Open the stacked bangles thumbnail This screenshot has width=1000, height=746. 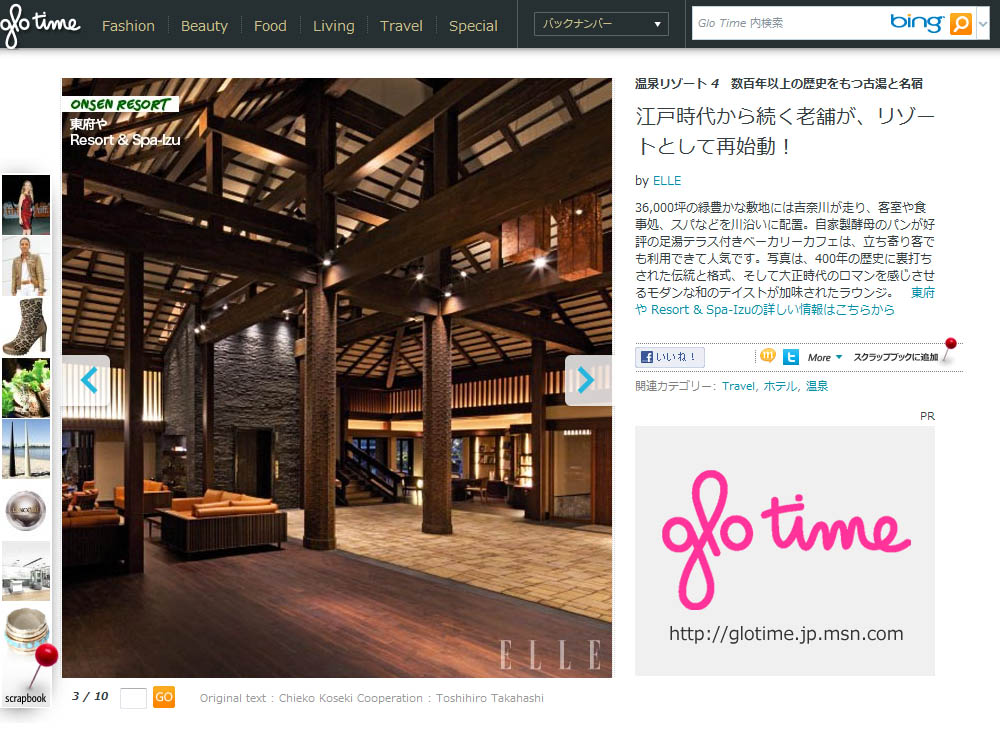click(x=26, y=629)
